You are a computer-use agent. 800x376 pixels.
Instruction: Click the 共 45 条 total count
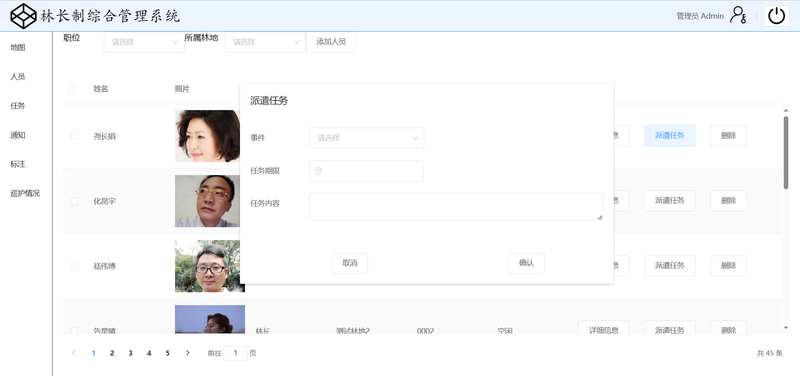point(769,353)
